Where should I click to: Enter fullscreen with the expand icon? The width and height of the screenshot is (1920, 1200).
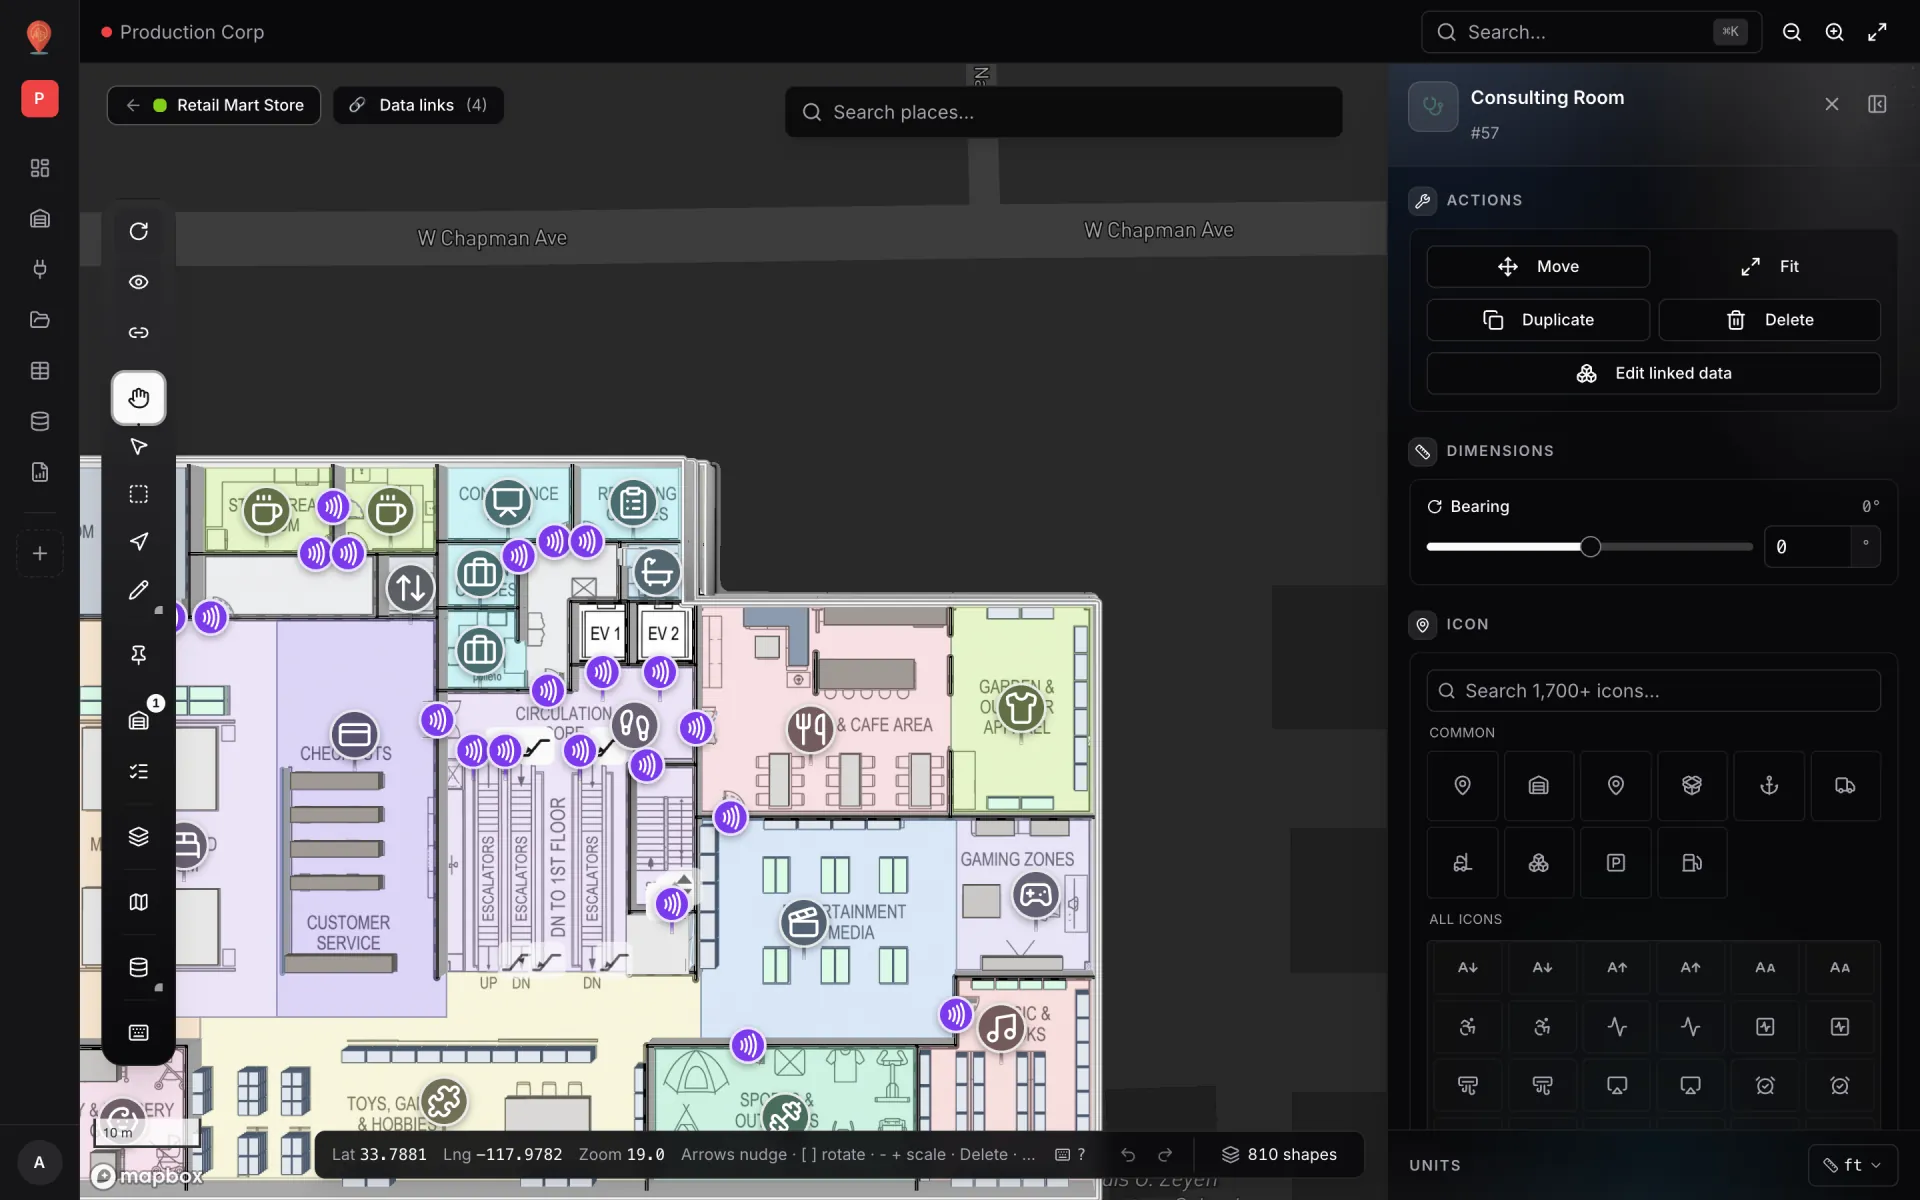click(x=1877, y=32)
